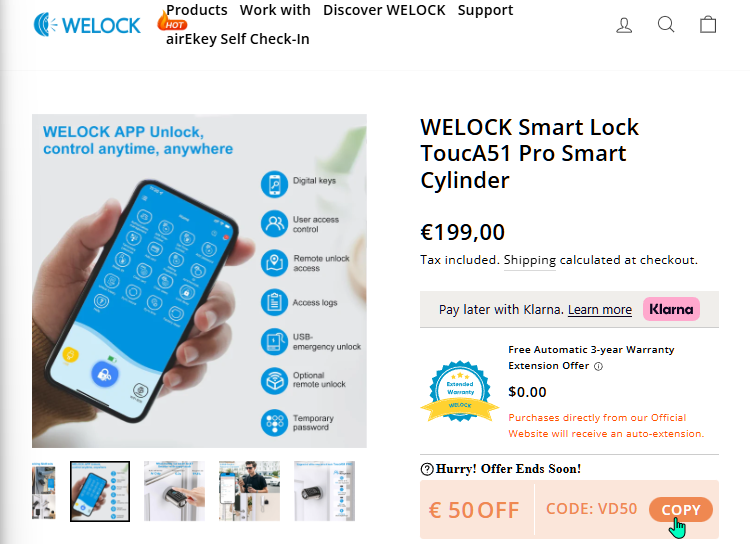Click the WELOCK logo
Image resolution: width=750 pixels, height=544 pixels.
point(87,25)
